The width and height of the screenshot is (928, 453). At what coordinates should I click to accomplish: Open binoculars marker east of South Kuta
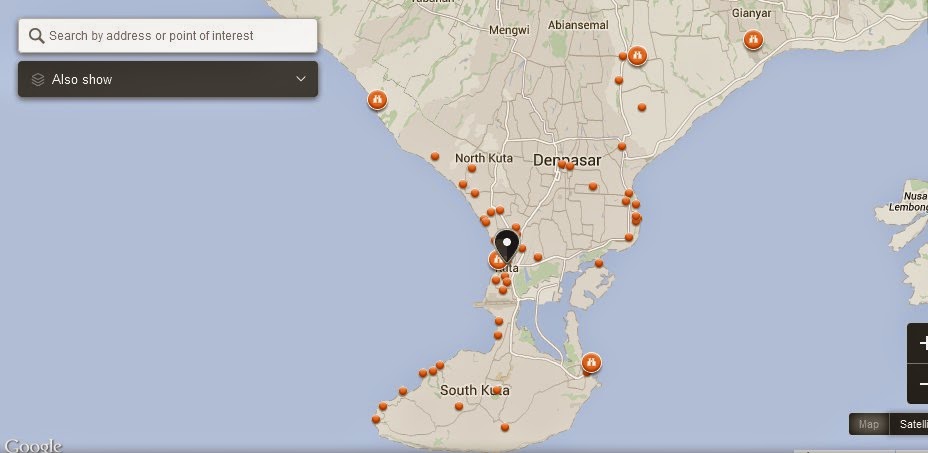click(591, 362)
